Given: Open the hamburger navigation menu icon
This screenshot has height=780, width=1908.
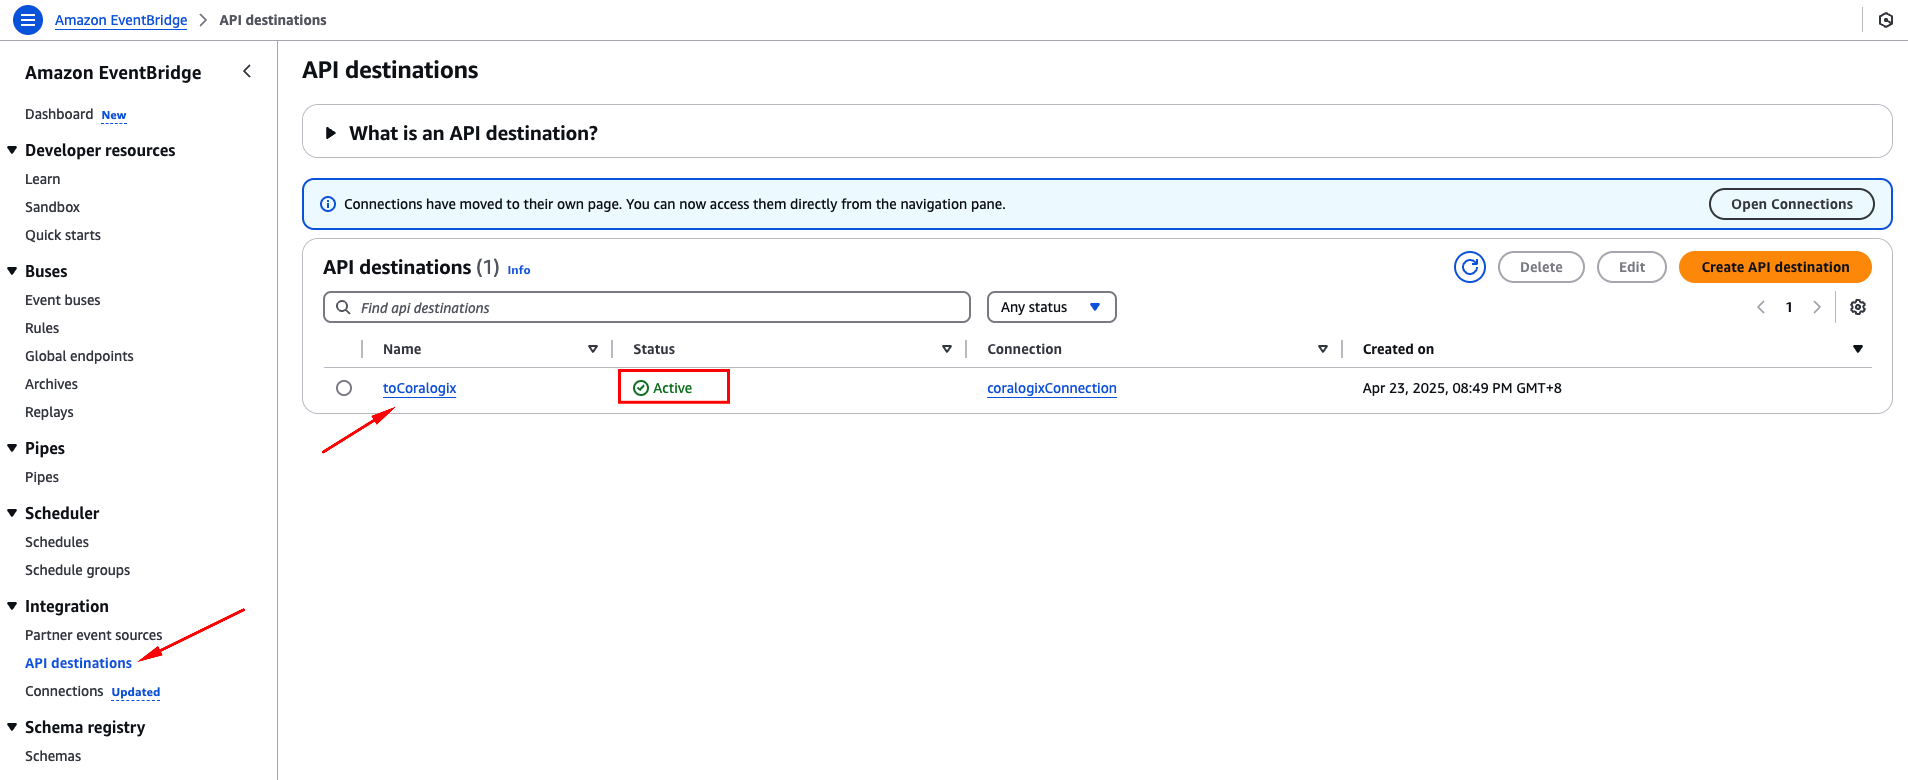Looking at the screenshot, I should 27,19.
